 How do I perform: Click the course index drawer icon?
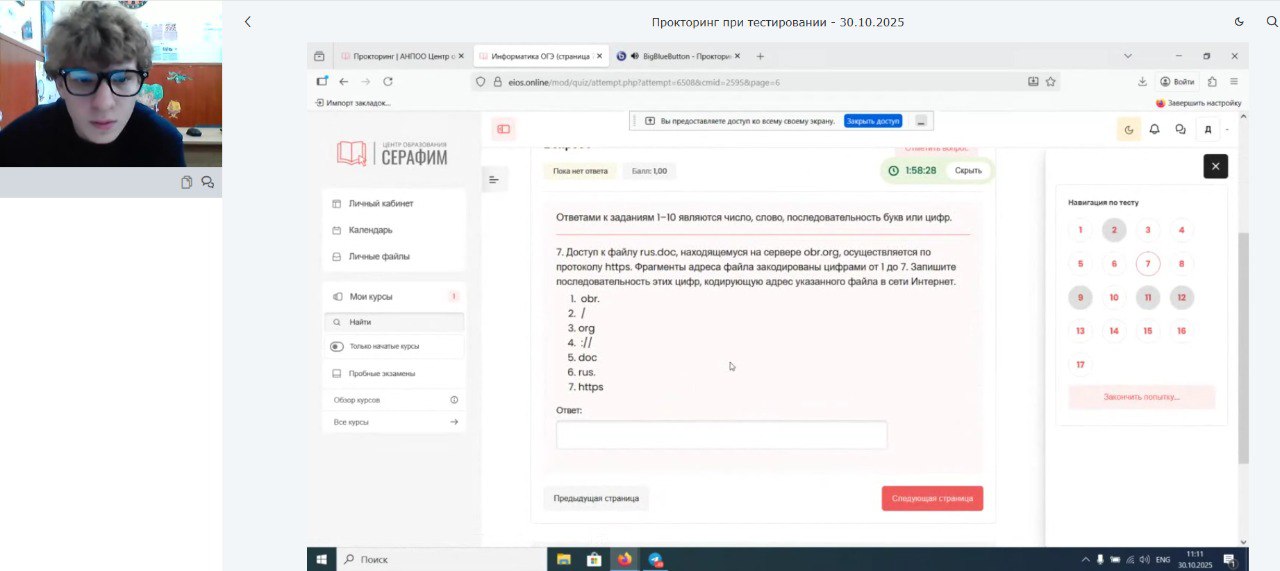494,180
